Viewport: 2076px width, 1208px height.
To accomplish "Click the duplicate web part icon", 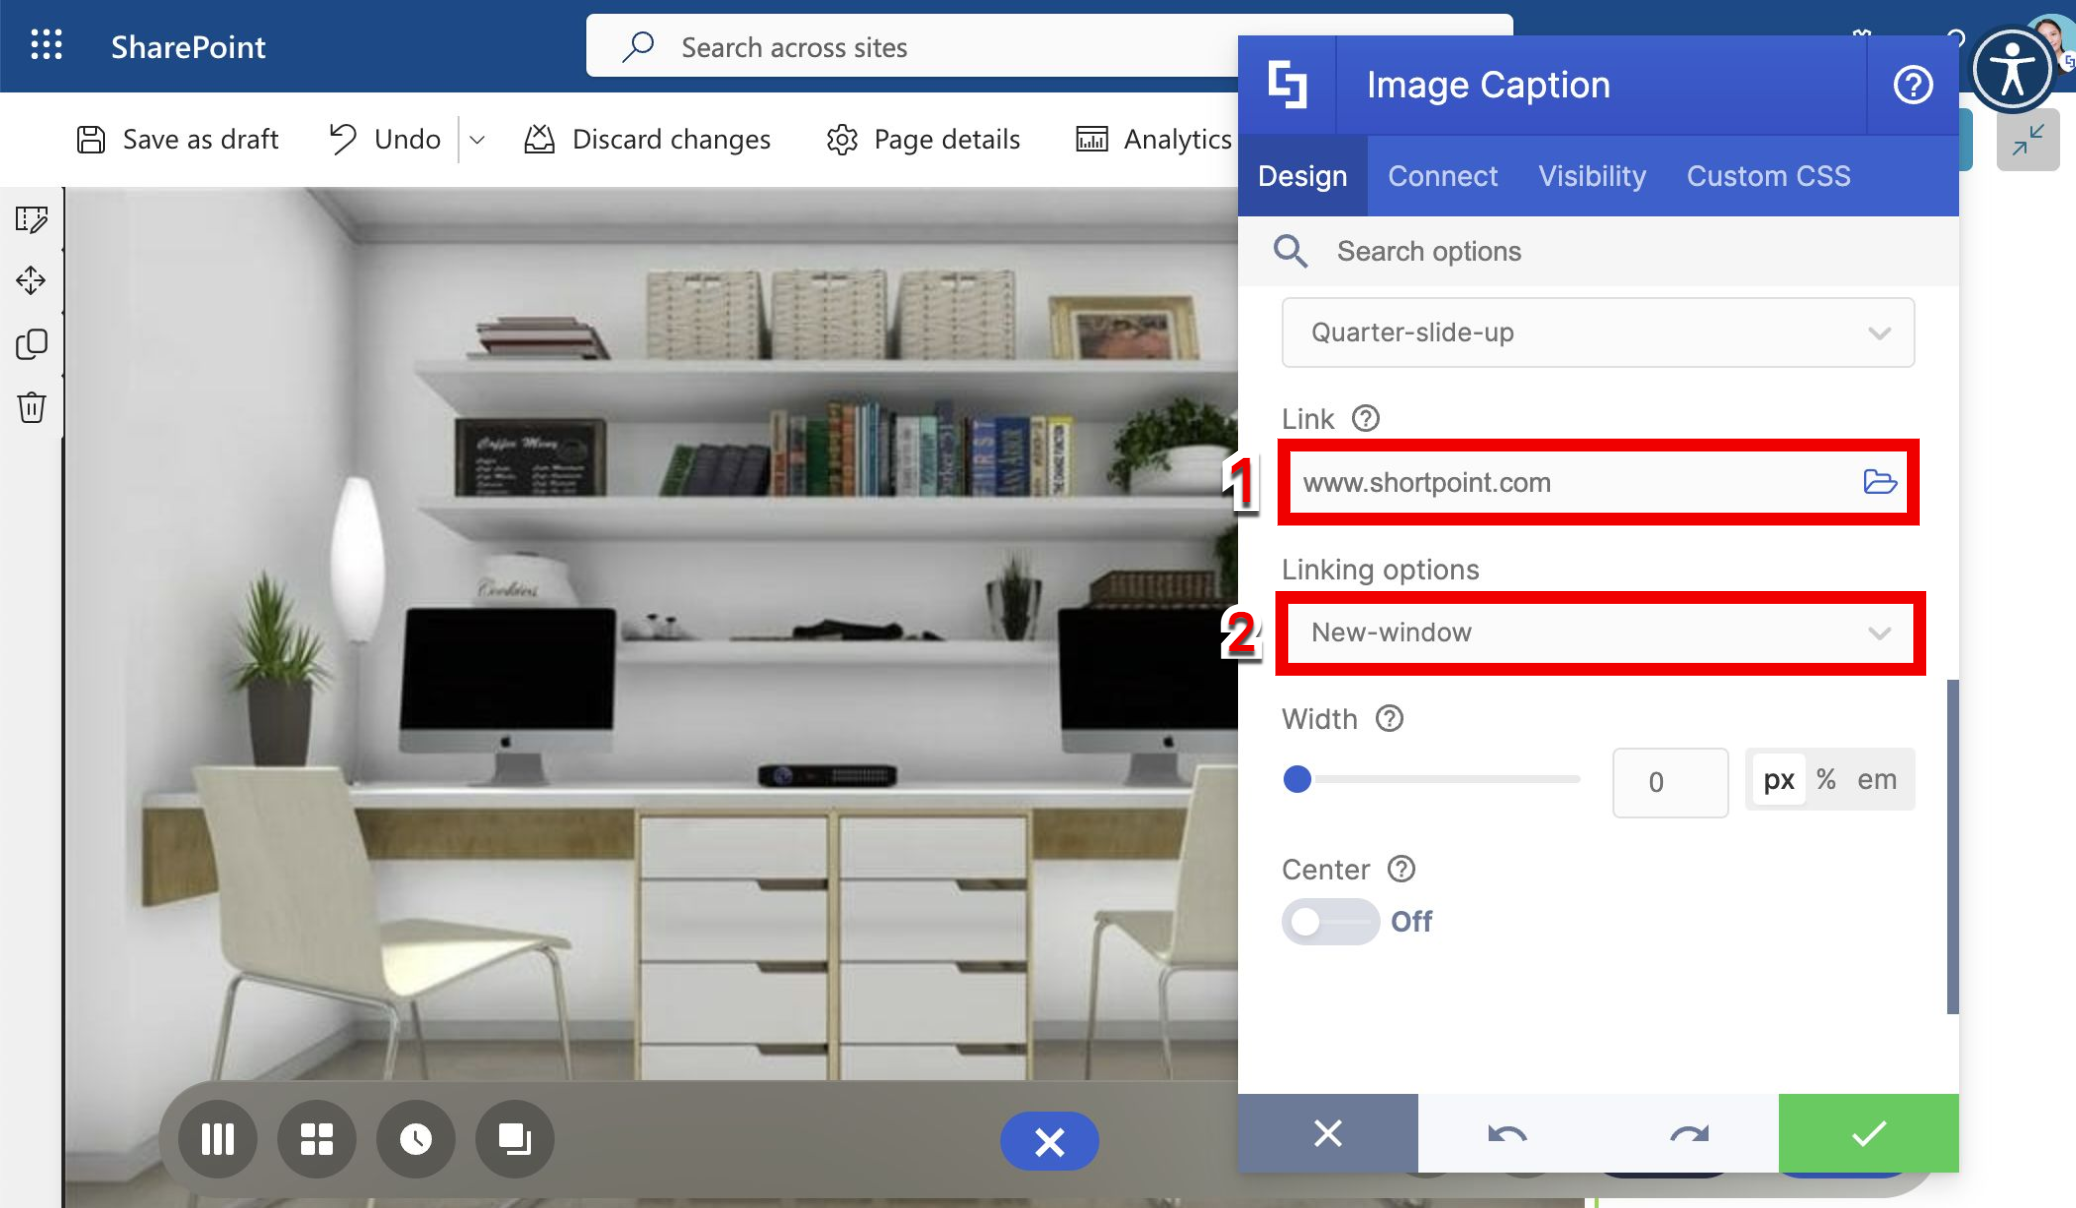I will coord(31,344).
